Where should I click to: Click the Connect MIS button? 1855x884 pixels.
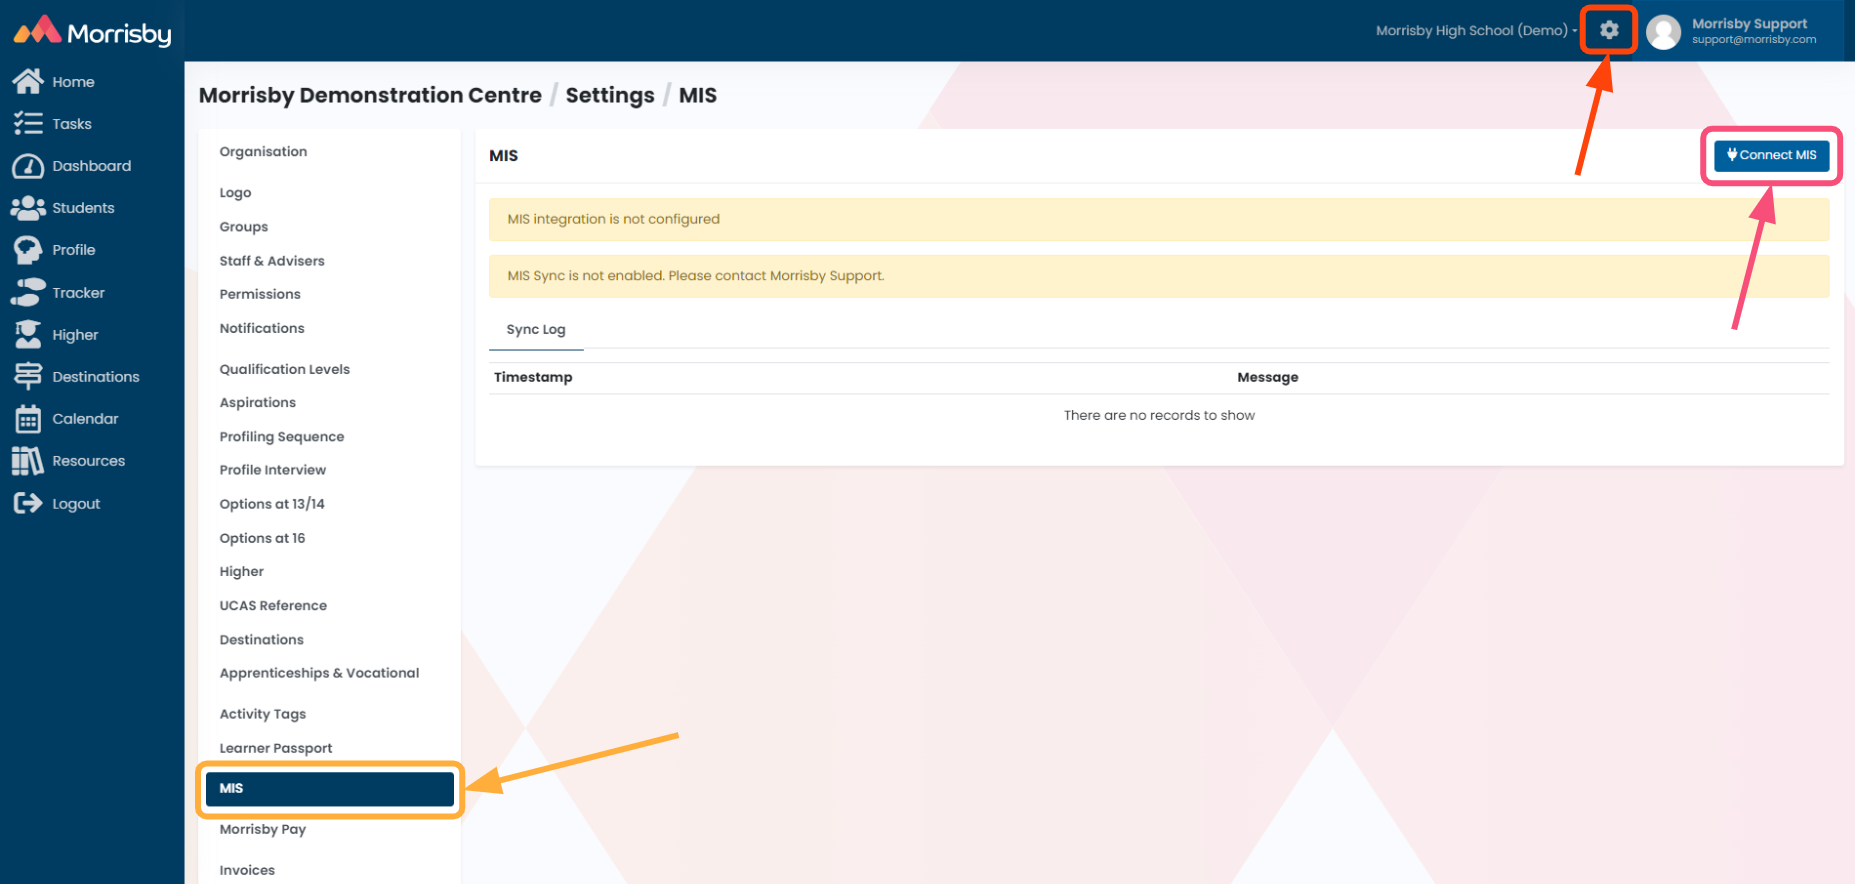pos(1772,155)
